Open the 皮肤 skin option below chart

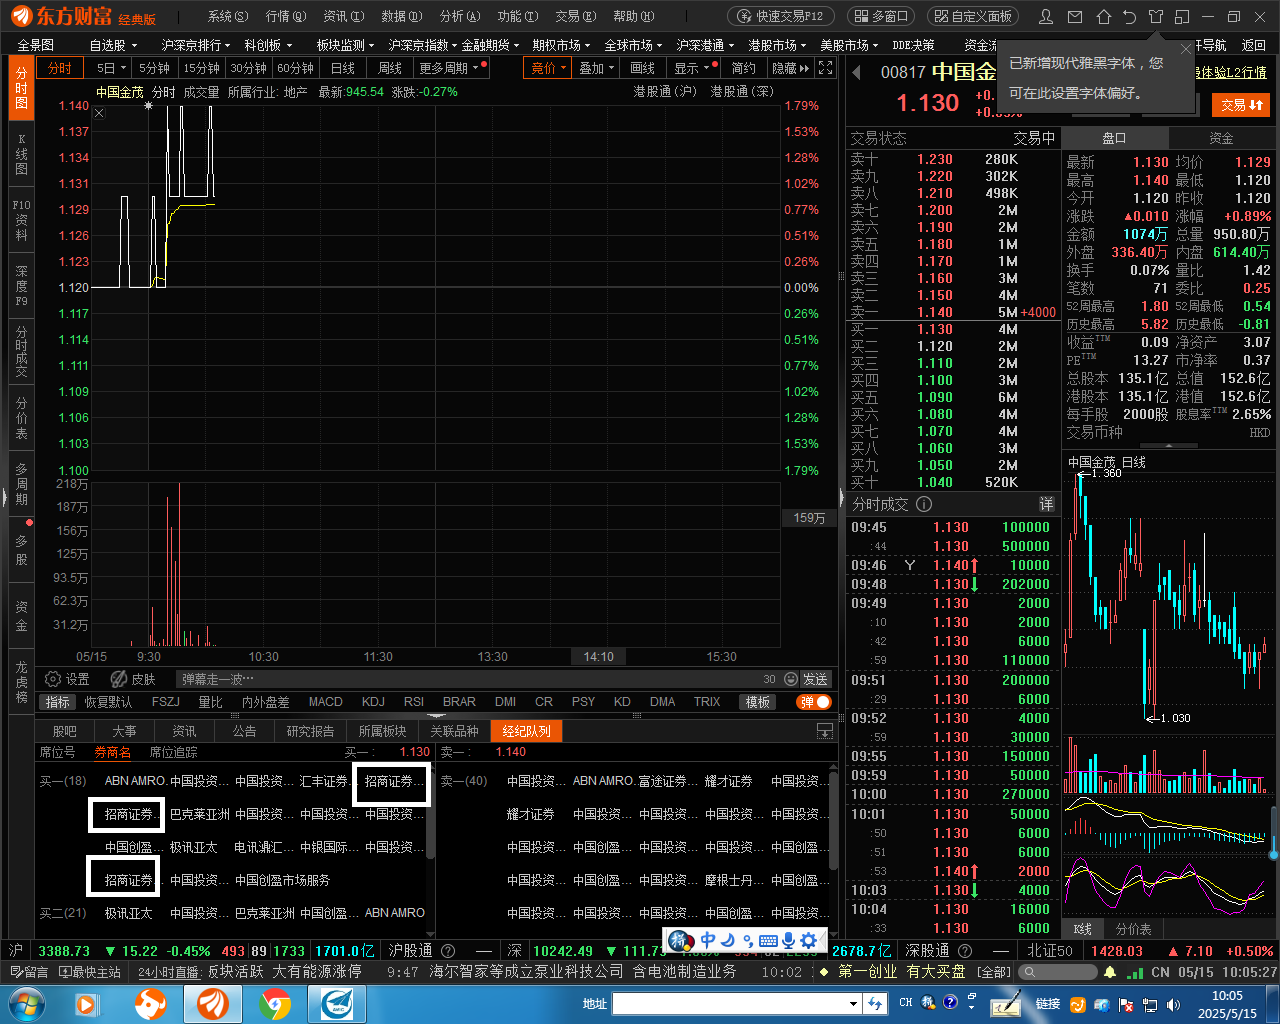pyautogui.click(x=132, y=679)
